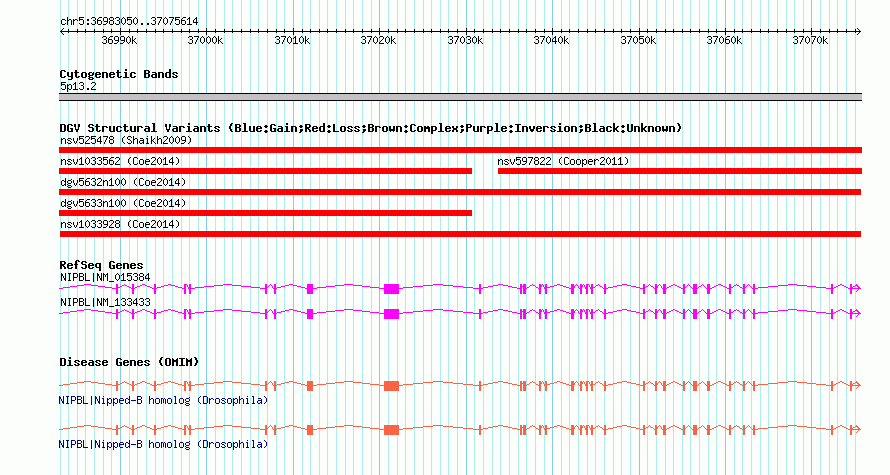Image resolution: width=890 pixels, height=475 pixels.
Task: Click the Cytogenetic Bands track title
Action: pyautogui.click(x=119, y=74)
